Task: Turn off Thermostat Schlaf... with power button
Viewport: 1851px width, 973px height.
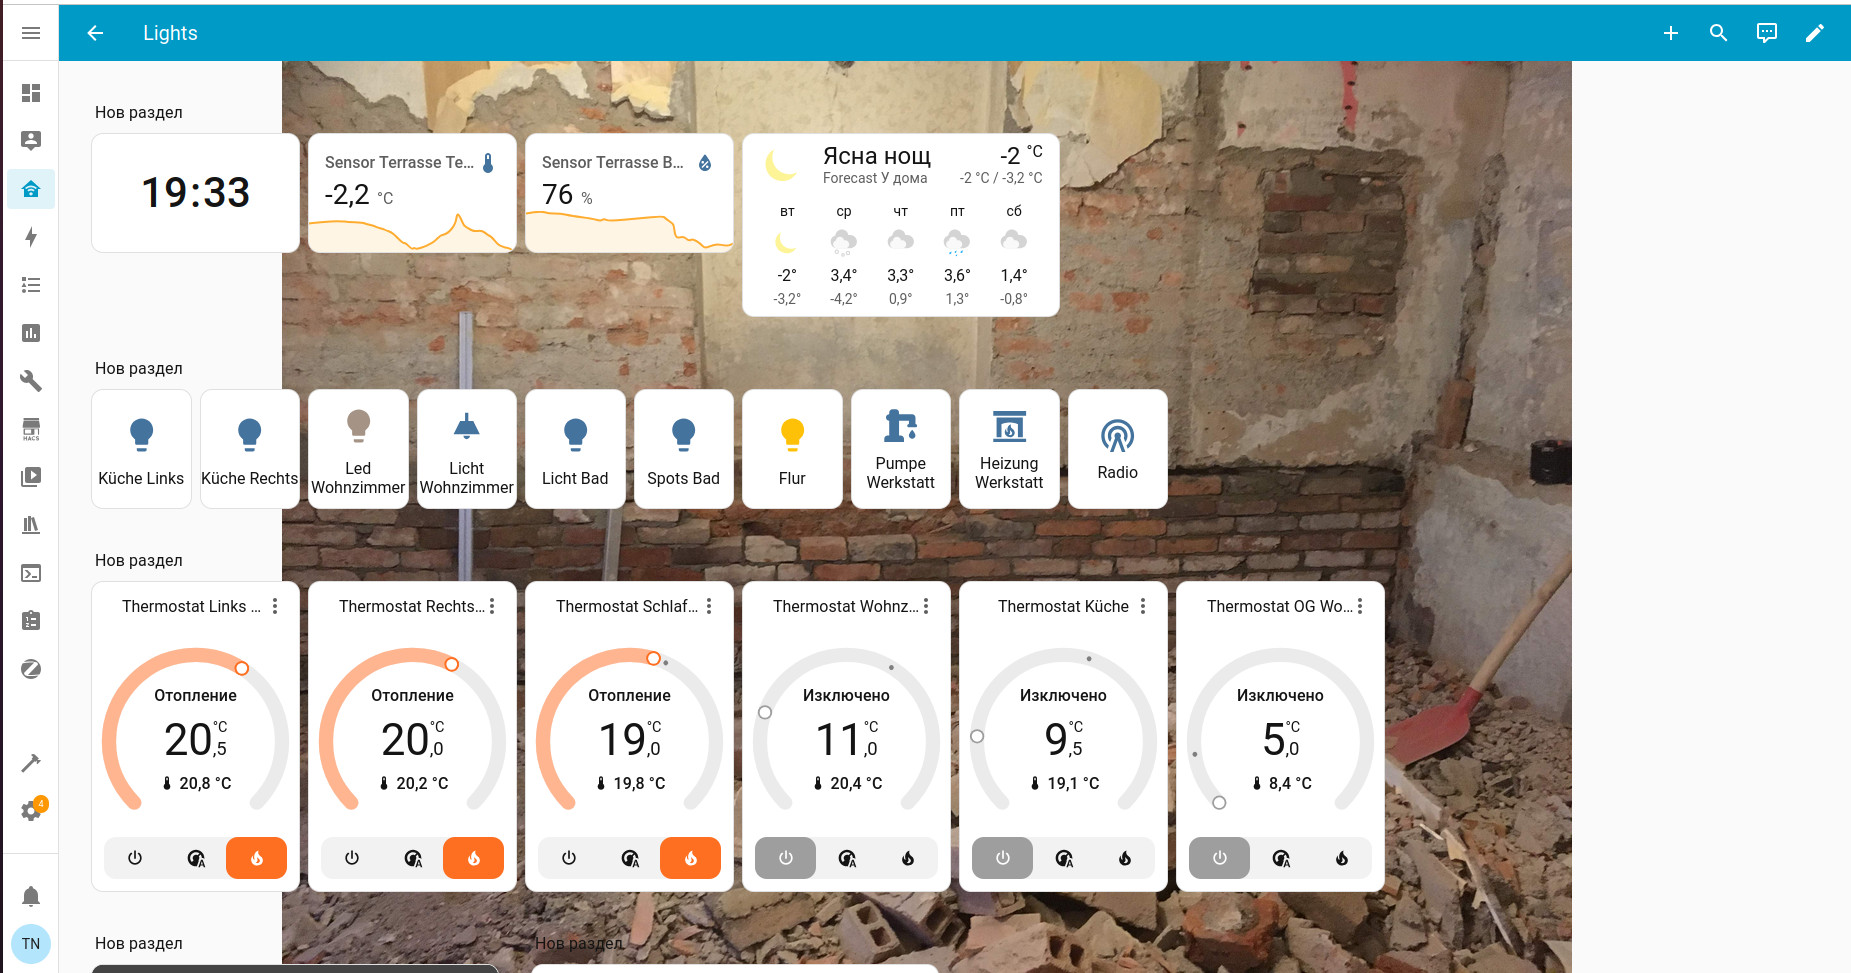Action: 569,858
